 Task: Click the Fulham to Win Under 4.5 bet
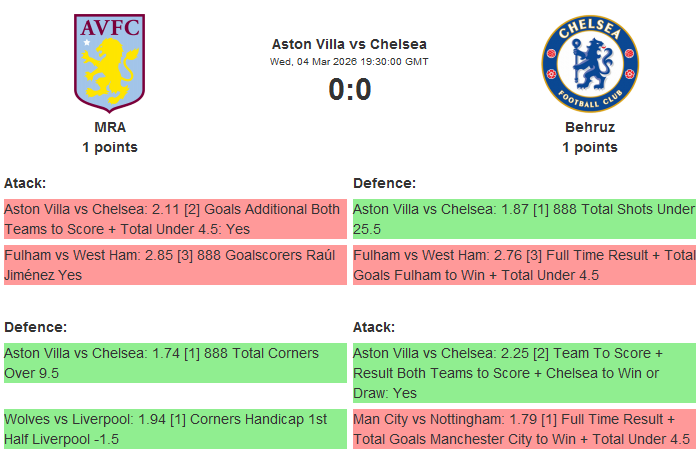(x=524, y=265)
